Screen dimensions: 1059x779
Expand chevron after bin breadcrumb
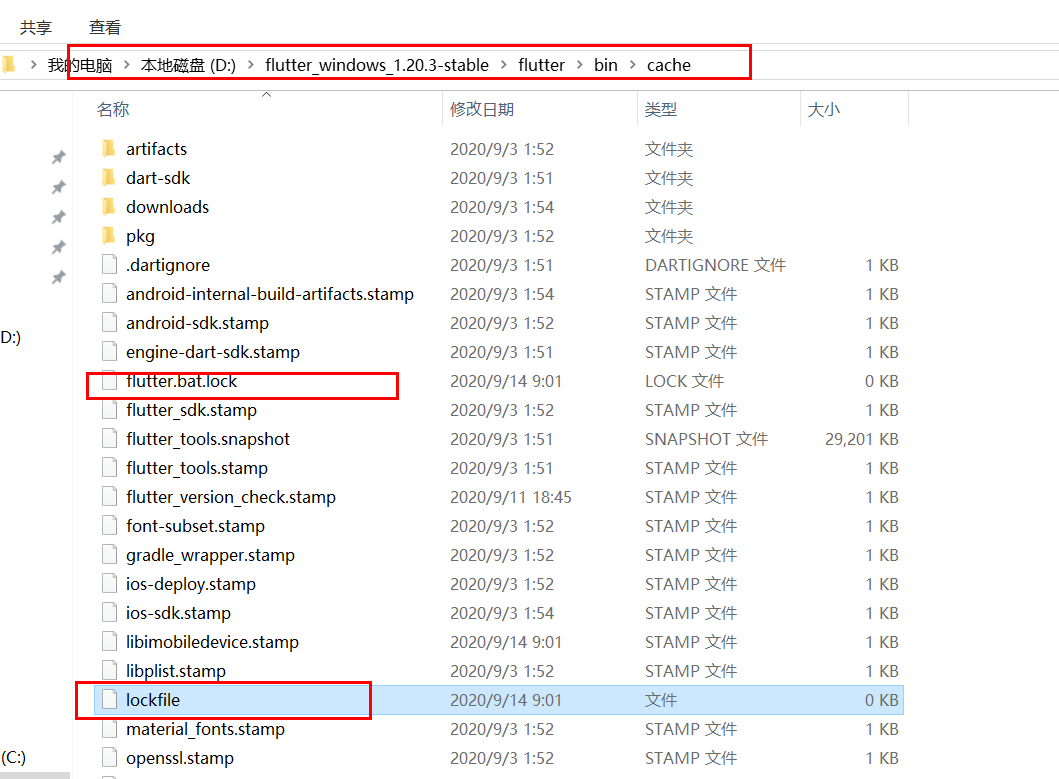click(633, 65)
